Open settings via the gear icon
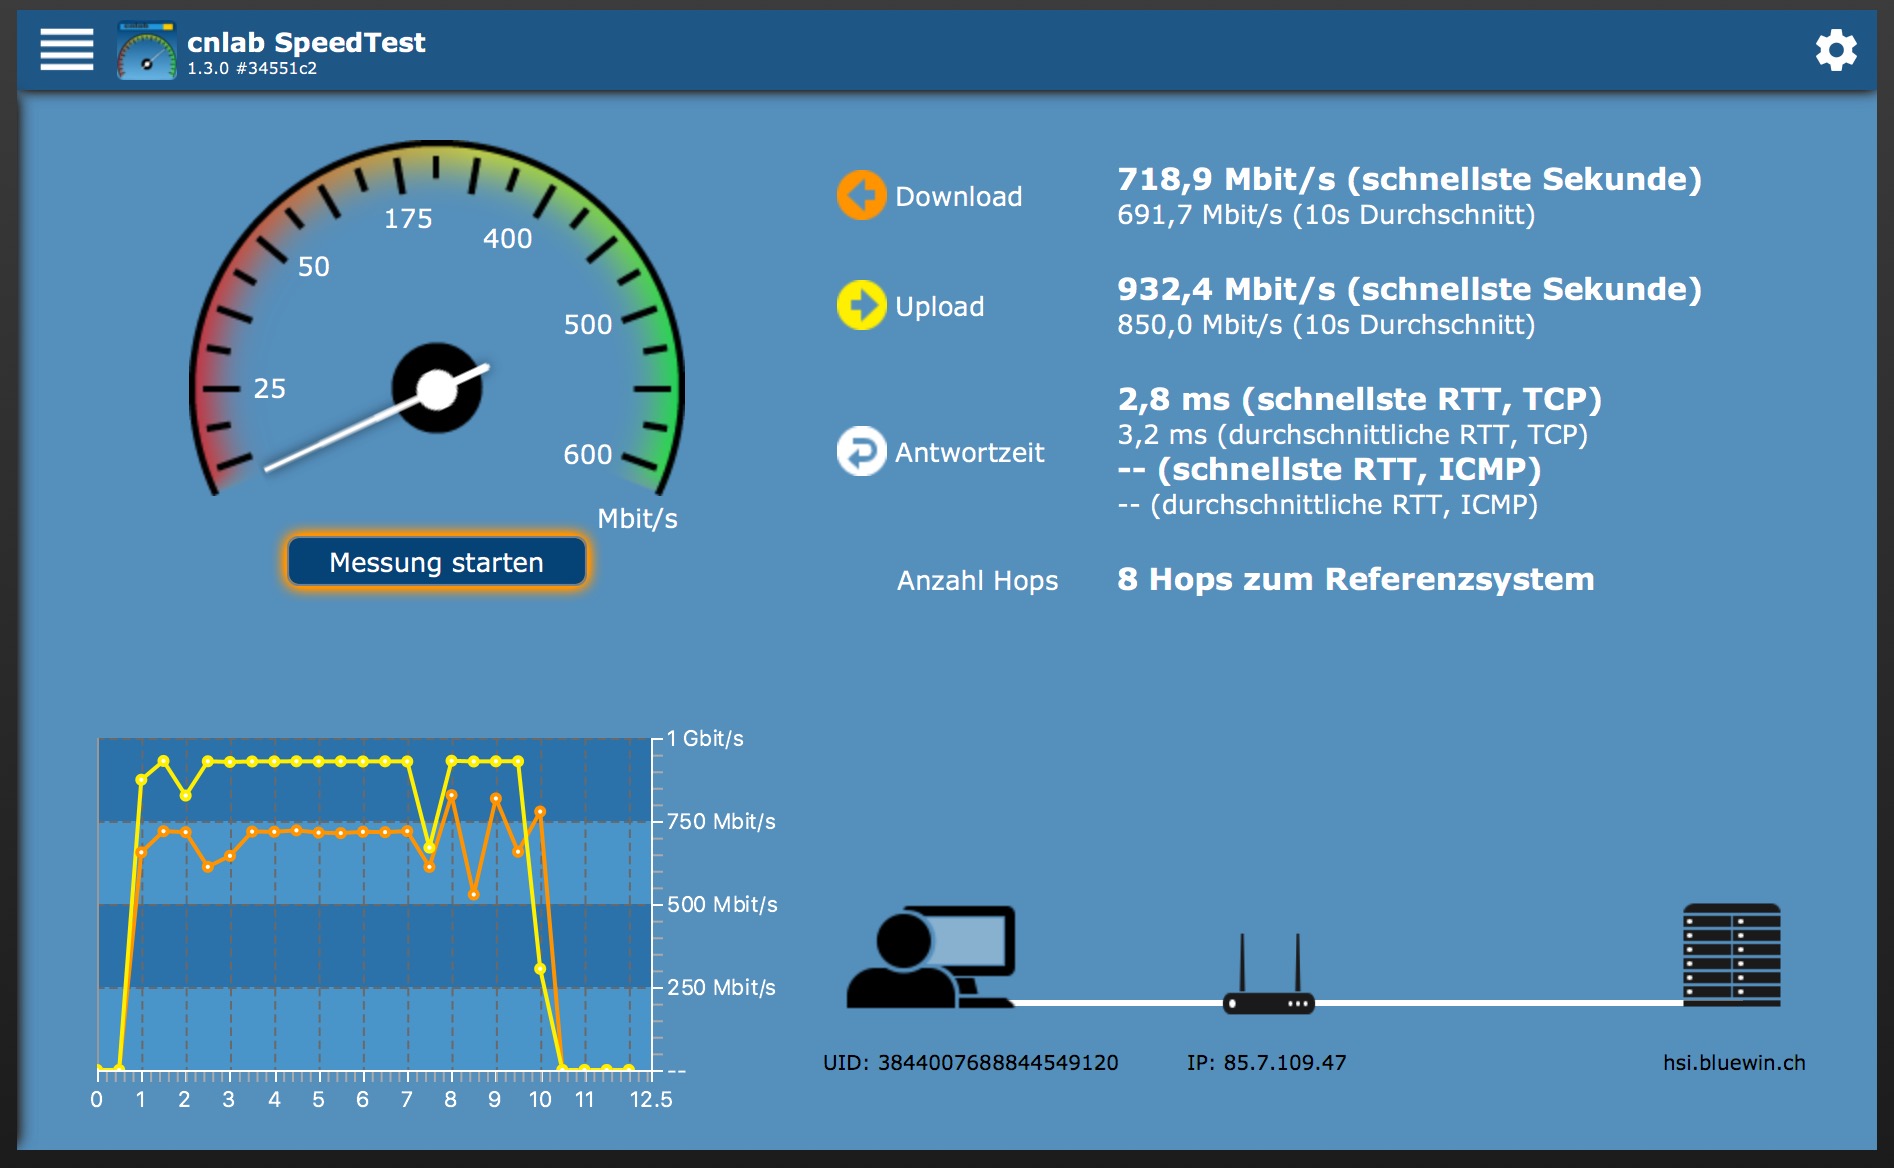The width and height of the screenshot is (1894, 1168). click(x=1836, y=50)
